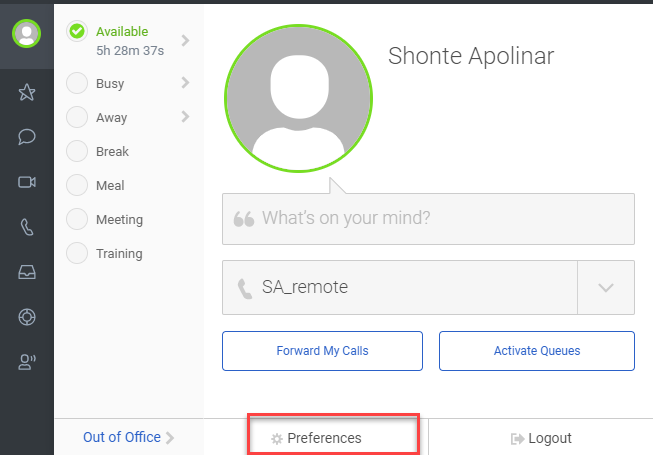
Task: Select the Meal status radio button
Action: 77,185
